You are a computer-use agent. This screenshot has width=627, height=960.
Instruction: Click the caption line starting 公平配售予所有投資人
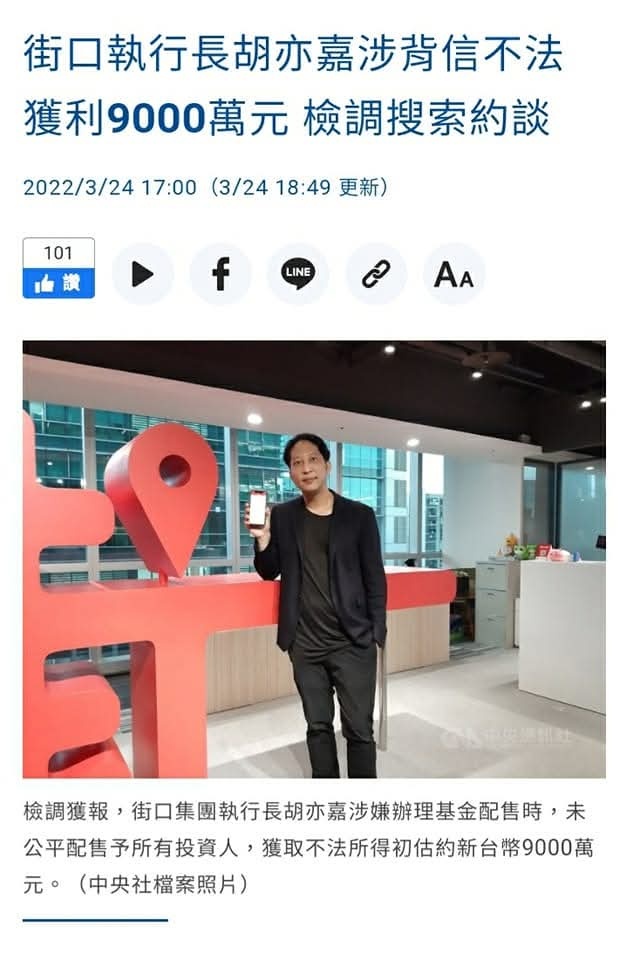309,848
